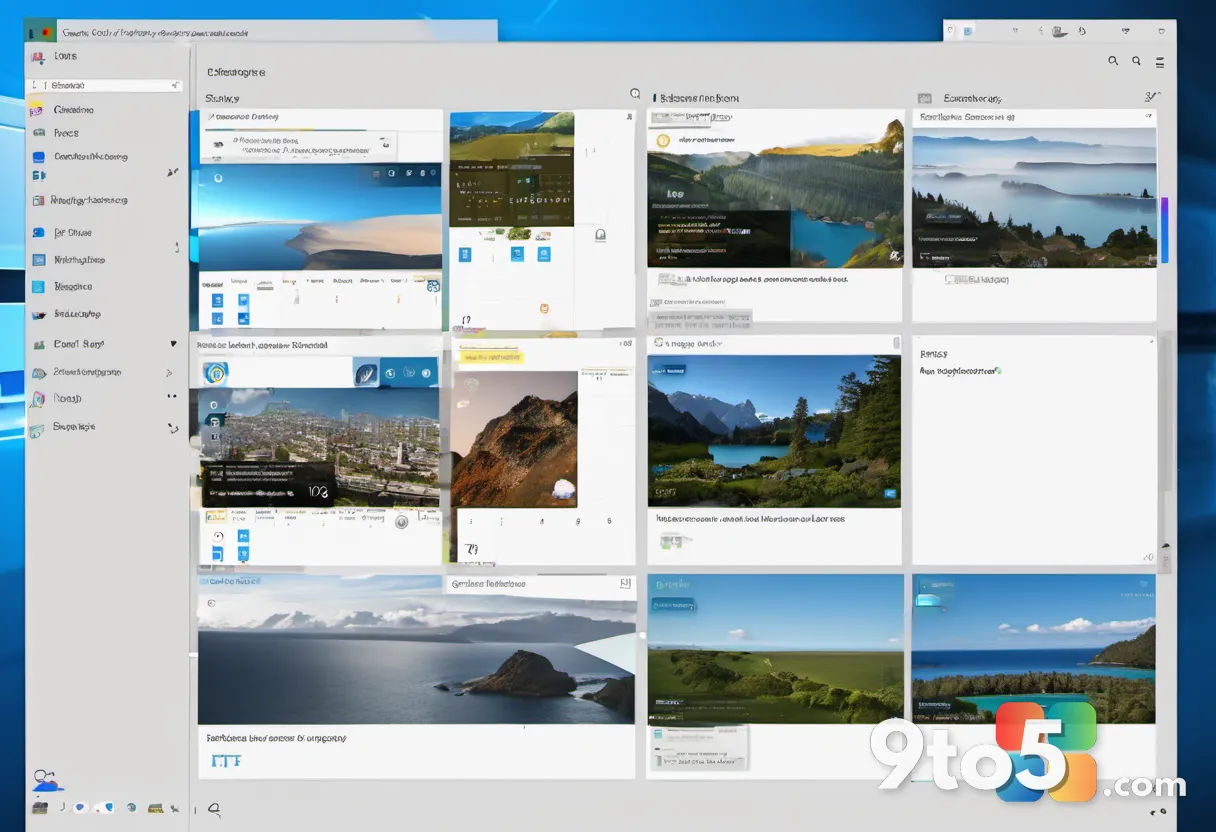Open the desert dune photo thumbnail
The image size is (1216, 832).
point(320,217)
